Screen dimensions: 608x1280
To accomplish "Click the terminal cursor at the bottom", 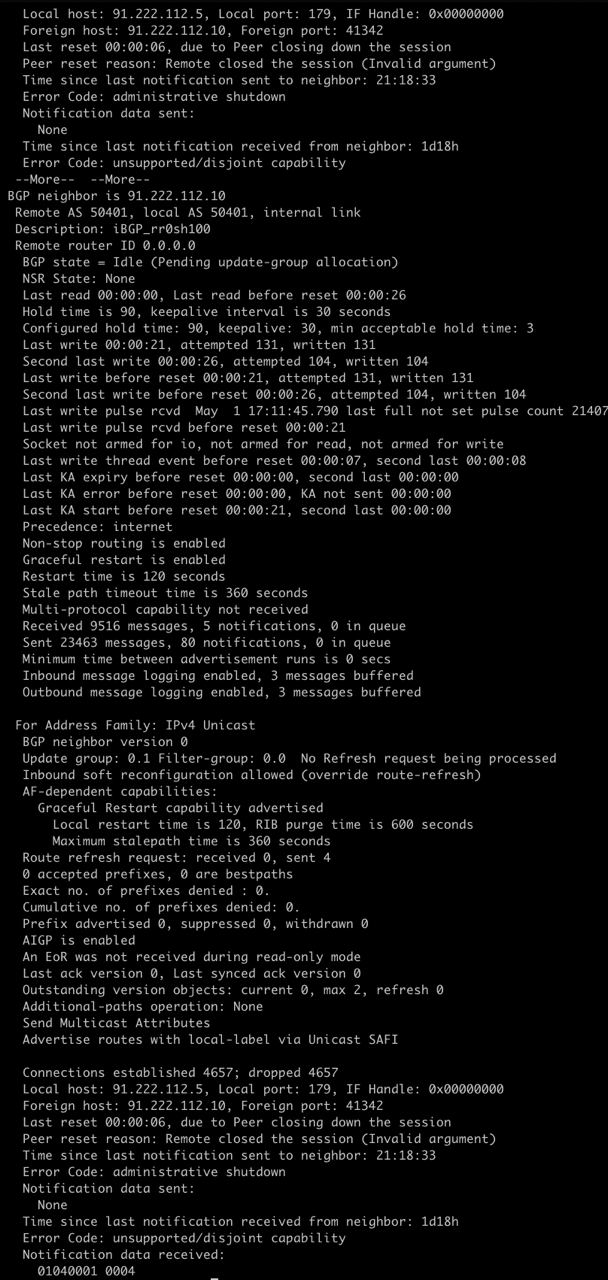I will point(214,1277).
